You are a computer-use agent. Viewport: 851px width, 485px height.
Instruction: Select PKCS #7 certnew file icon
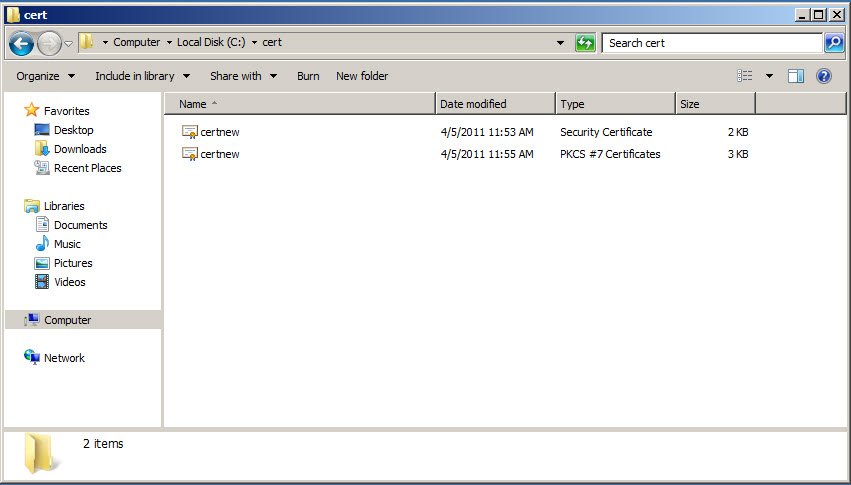pyautogui.click(x=189, y=154)
